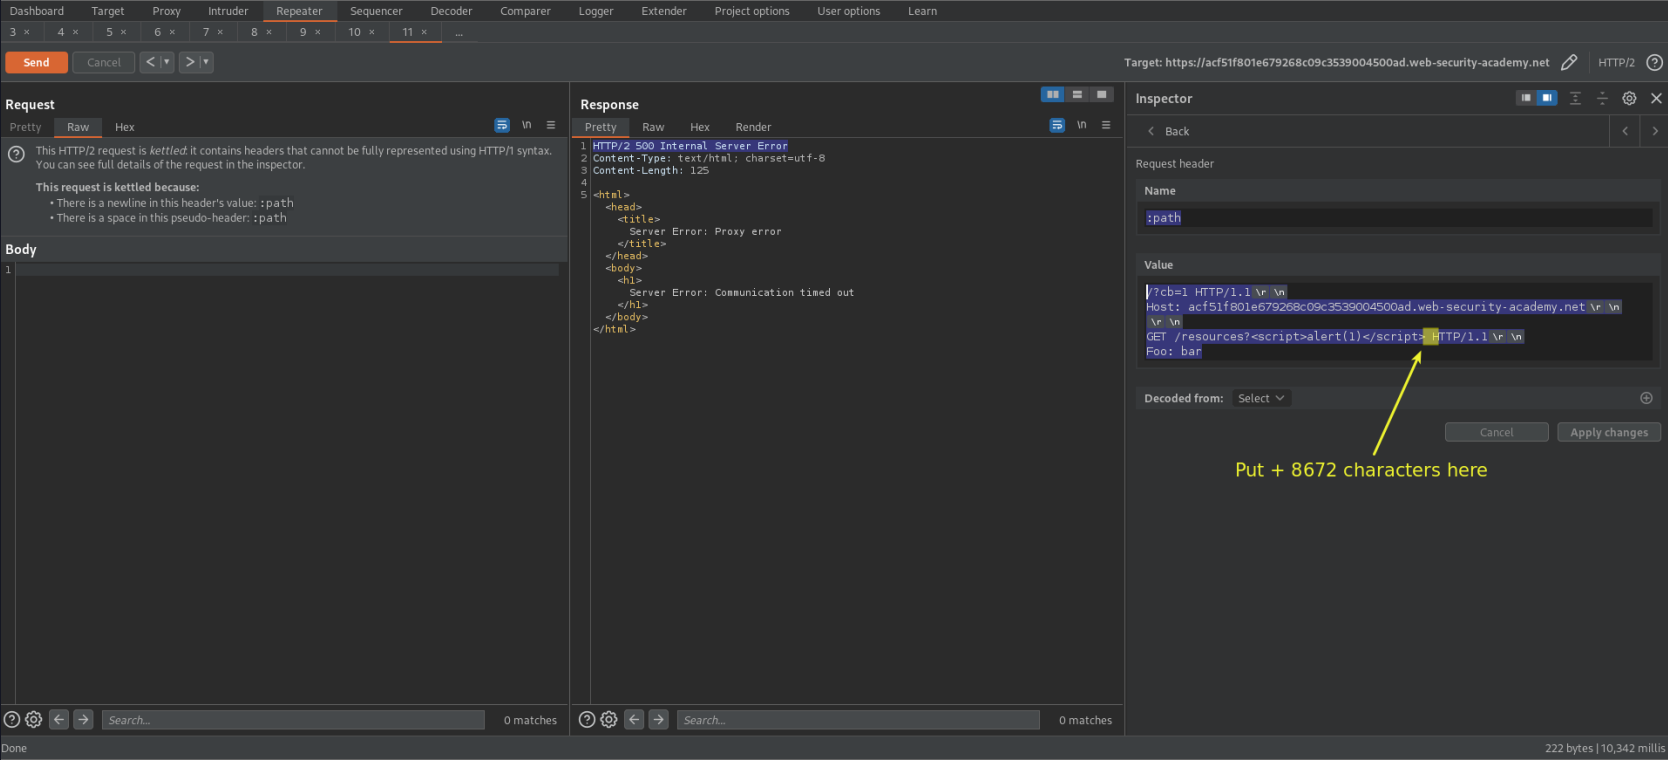Click the pencil icon to edit target
This screenshot has height=760, width=1668.
tap(1569, 62)
